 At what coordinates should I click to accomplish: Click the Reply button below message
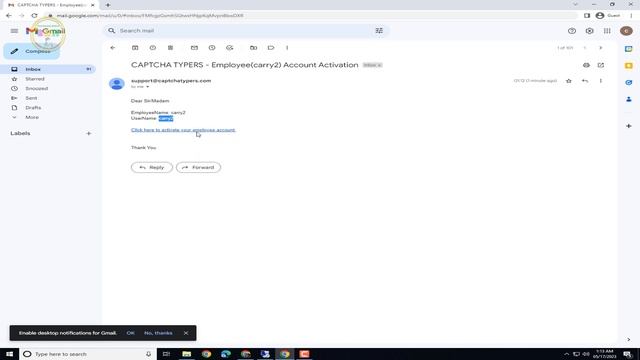coord(152,167)
